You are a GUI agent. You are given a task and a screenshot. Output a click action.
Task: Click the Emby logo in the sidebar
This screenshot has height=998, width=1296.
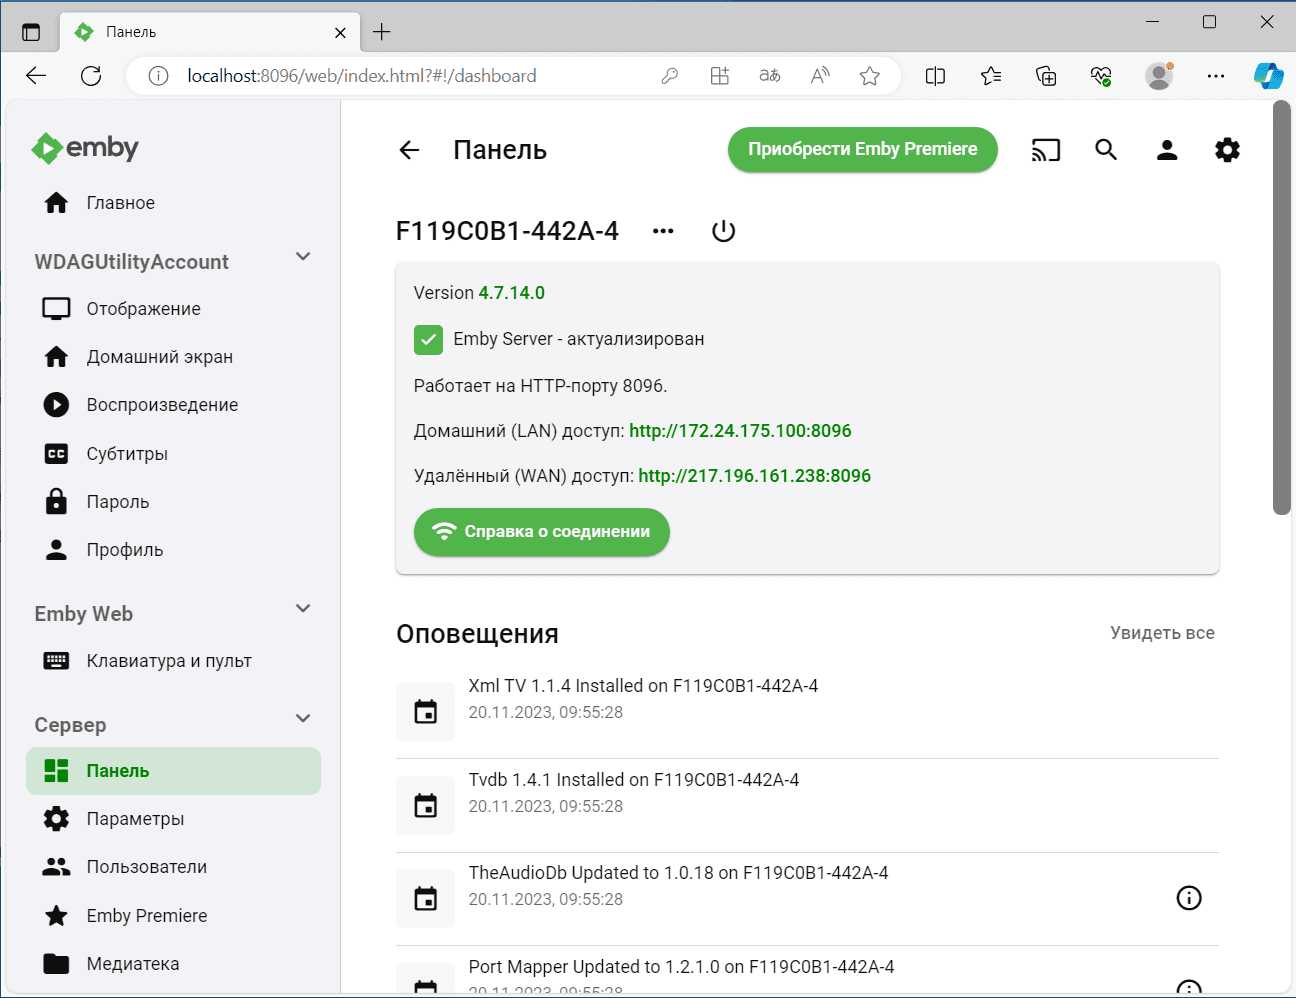coord(86,148)
